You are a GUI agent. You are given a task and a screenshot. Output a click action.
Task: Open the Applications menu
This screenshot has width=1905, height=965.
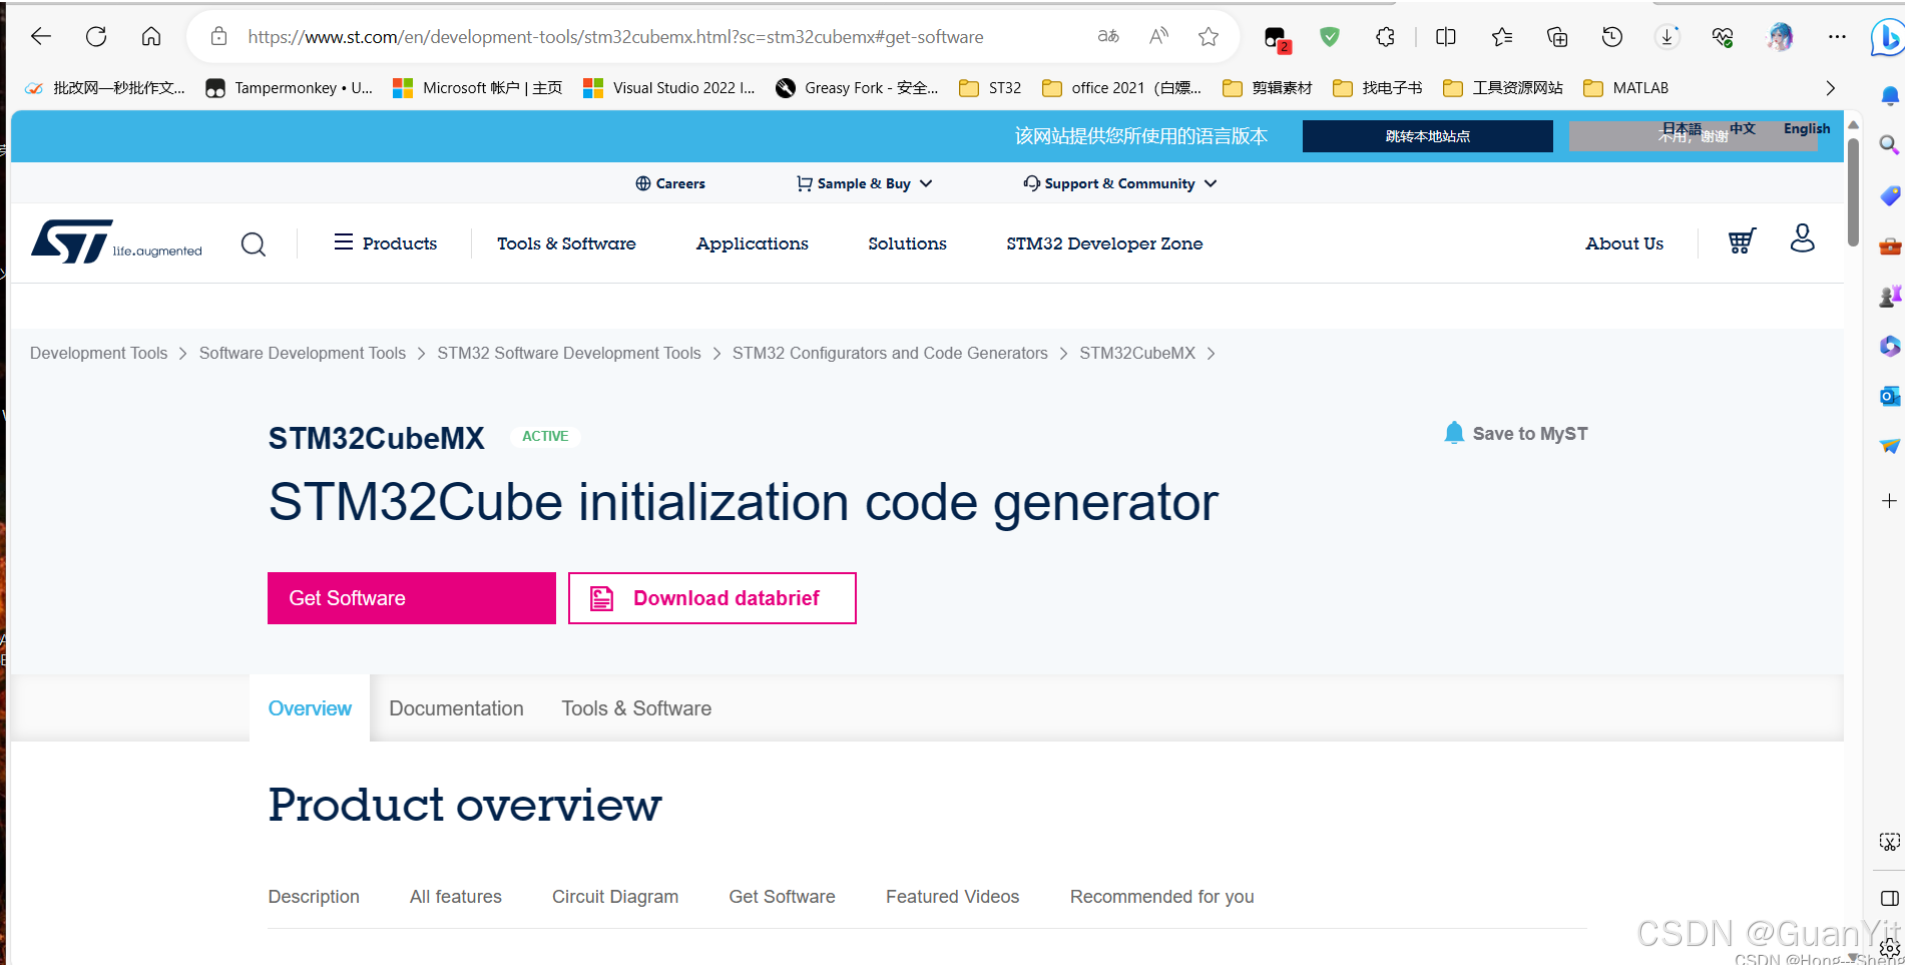[752, 243]
